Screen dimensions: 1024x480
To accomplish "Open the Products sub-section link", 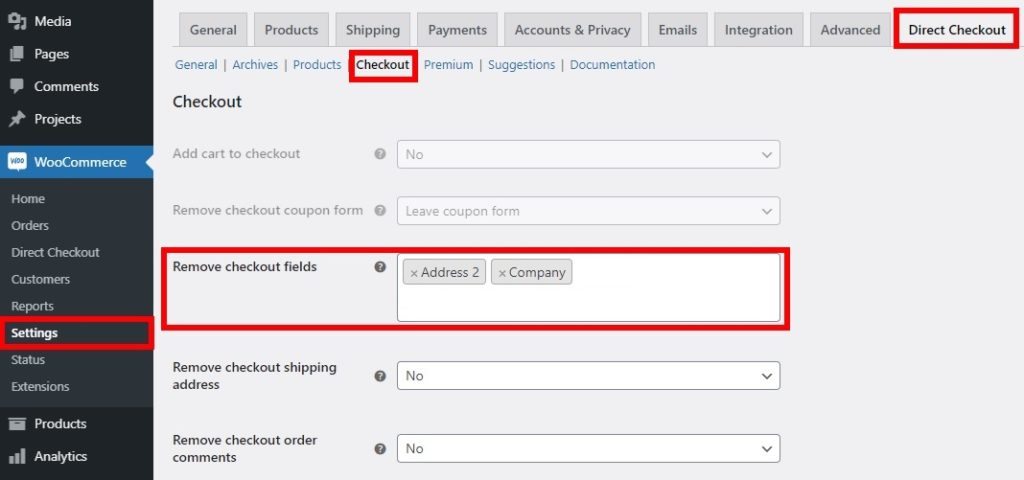I will (317, 65).
